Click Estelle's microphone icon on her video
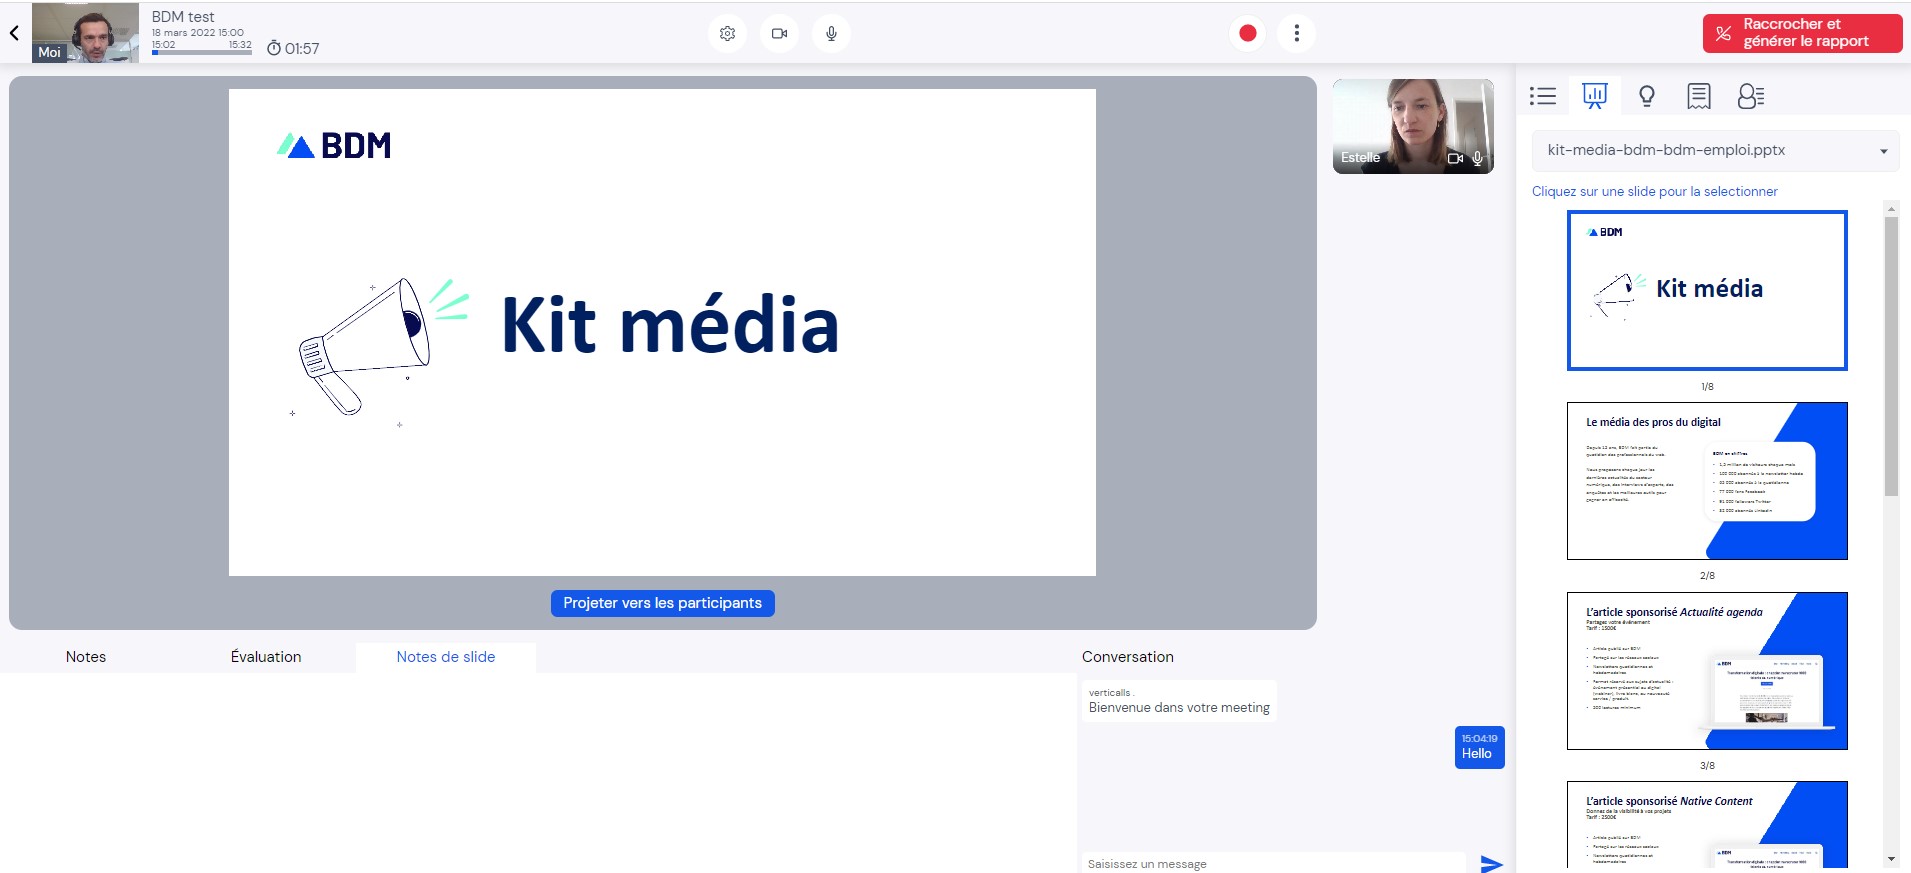Screen dimensions: 1911x873 click(1478, 158)
